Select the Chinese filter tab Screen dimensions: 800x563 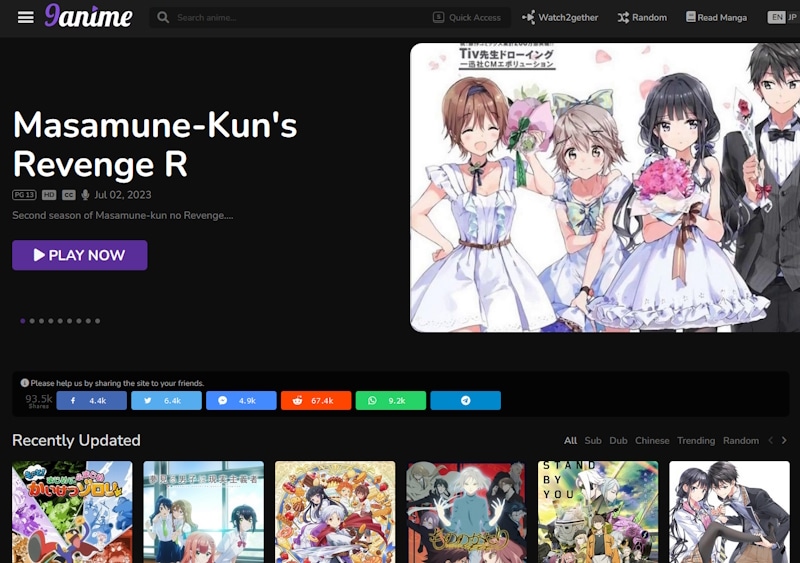(x=652, y=440)
